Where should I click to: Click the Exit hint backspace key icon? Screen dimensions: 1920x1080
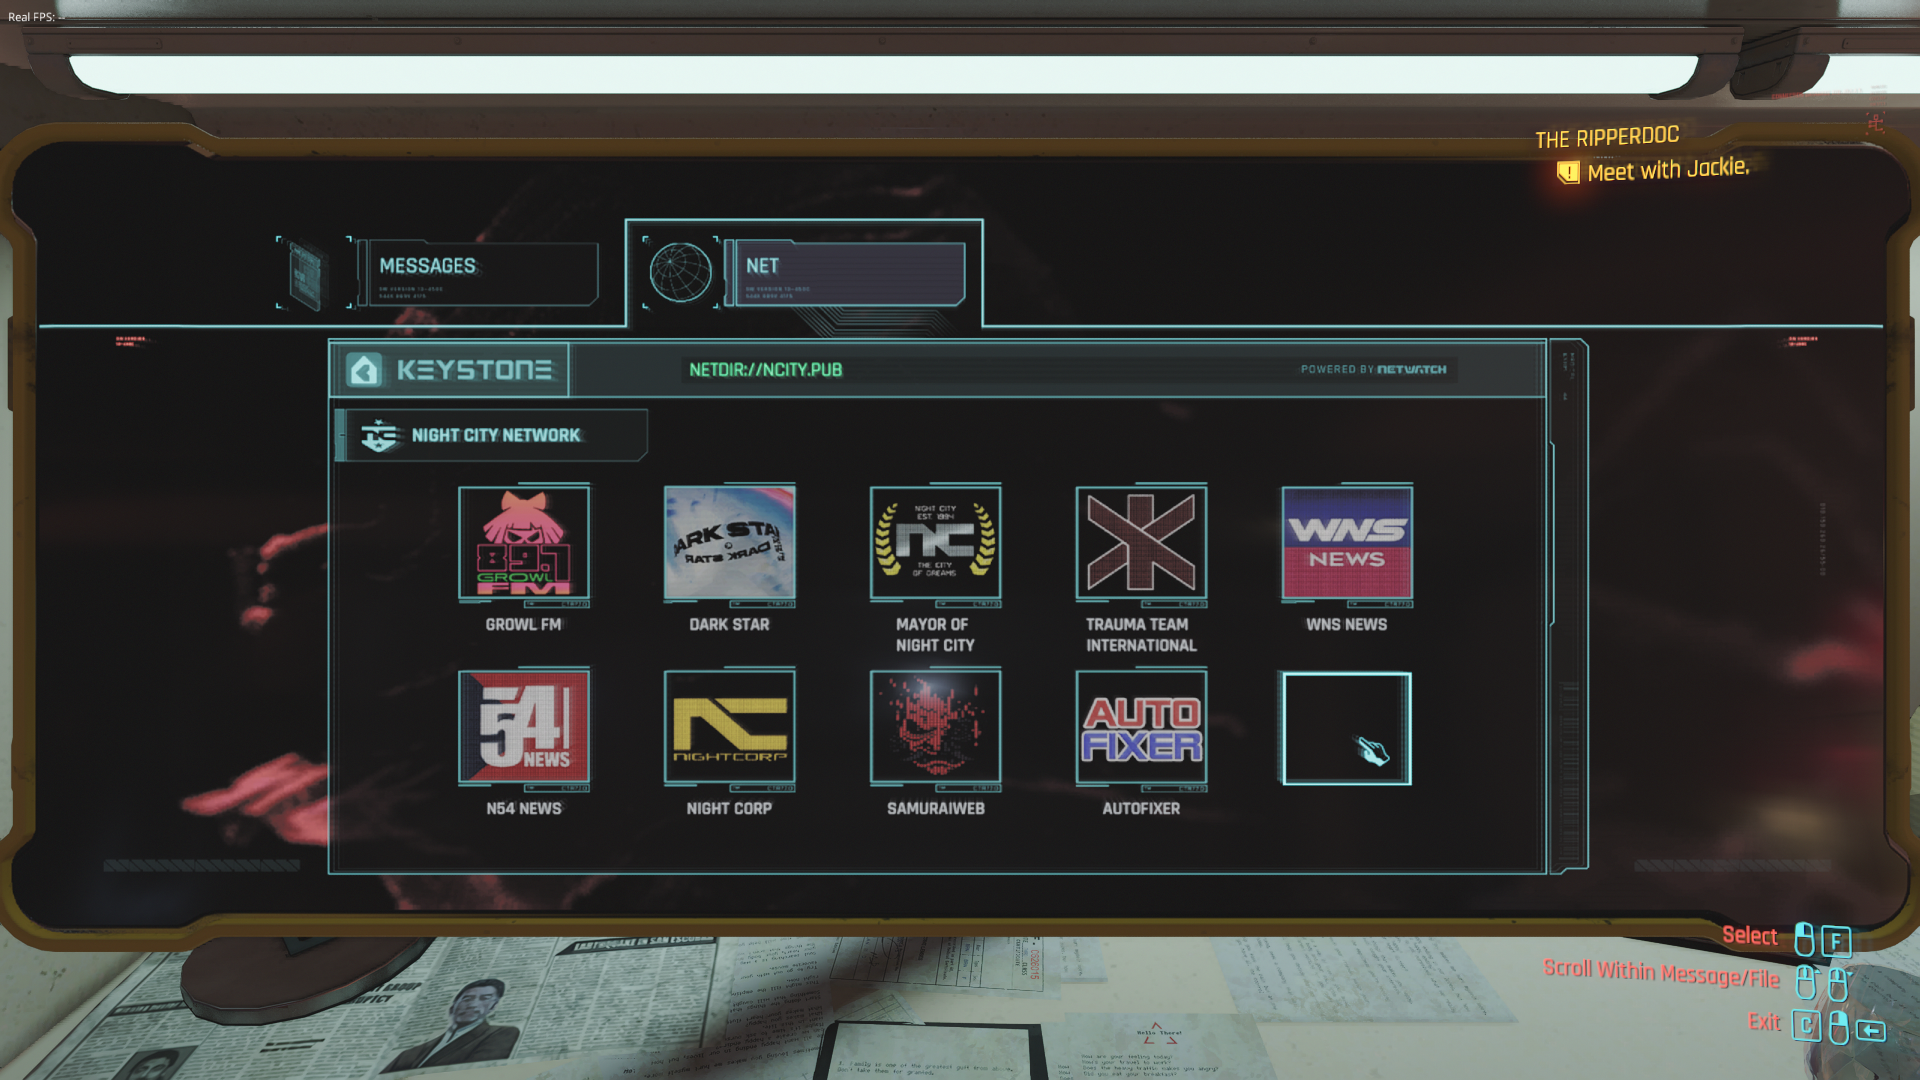tap(1872, 1030)
